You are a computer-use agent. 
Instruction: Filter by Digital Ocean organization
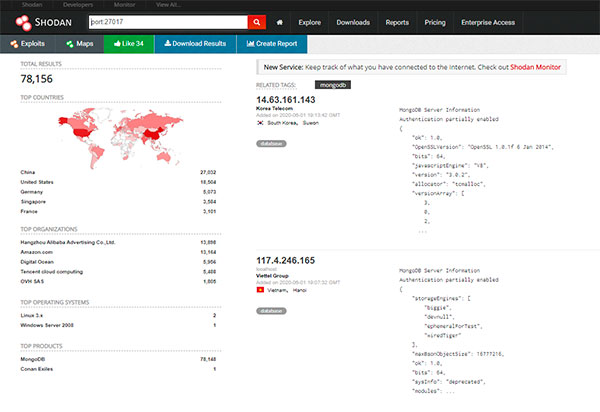[x=37, y=262]
